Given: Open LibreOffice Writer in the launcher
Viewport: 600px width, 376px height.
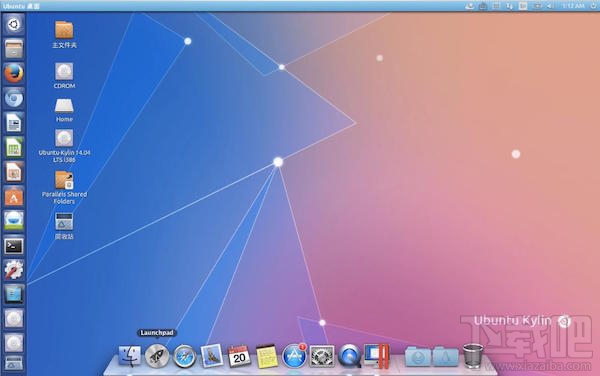Looking at the screenshot, I should point(14,122).
